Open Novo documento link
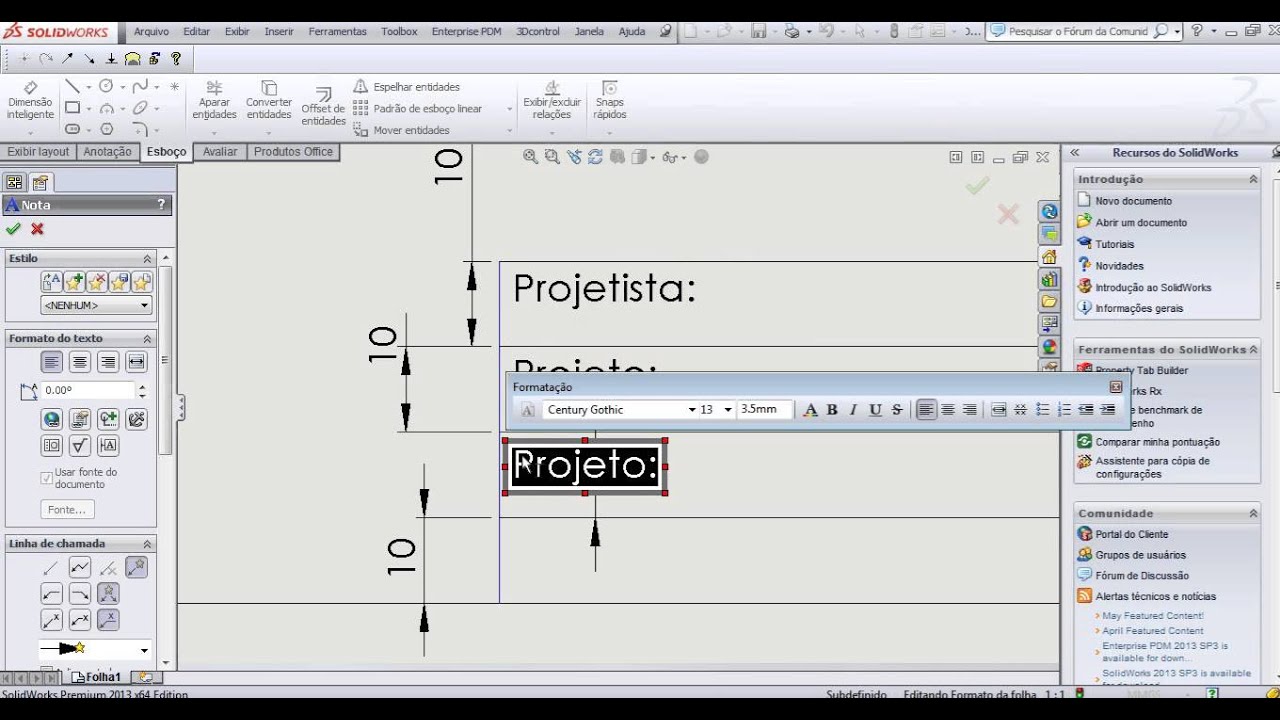This screenshot has width=1280, height=720. [1134, 201]
